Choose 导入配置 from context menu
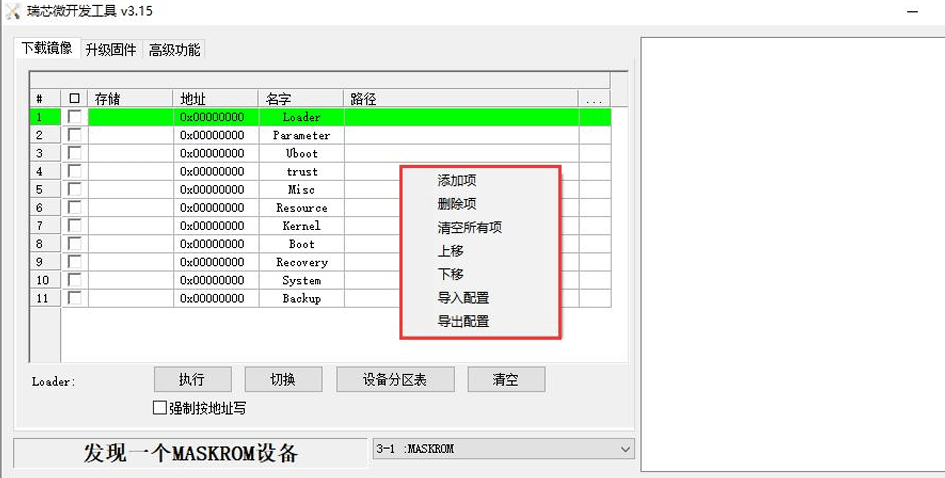Viewport: 945px width, 478px height. tap(463, 298)
